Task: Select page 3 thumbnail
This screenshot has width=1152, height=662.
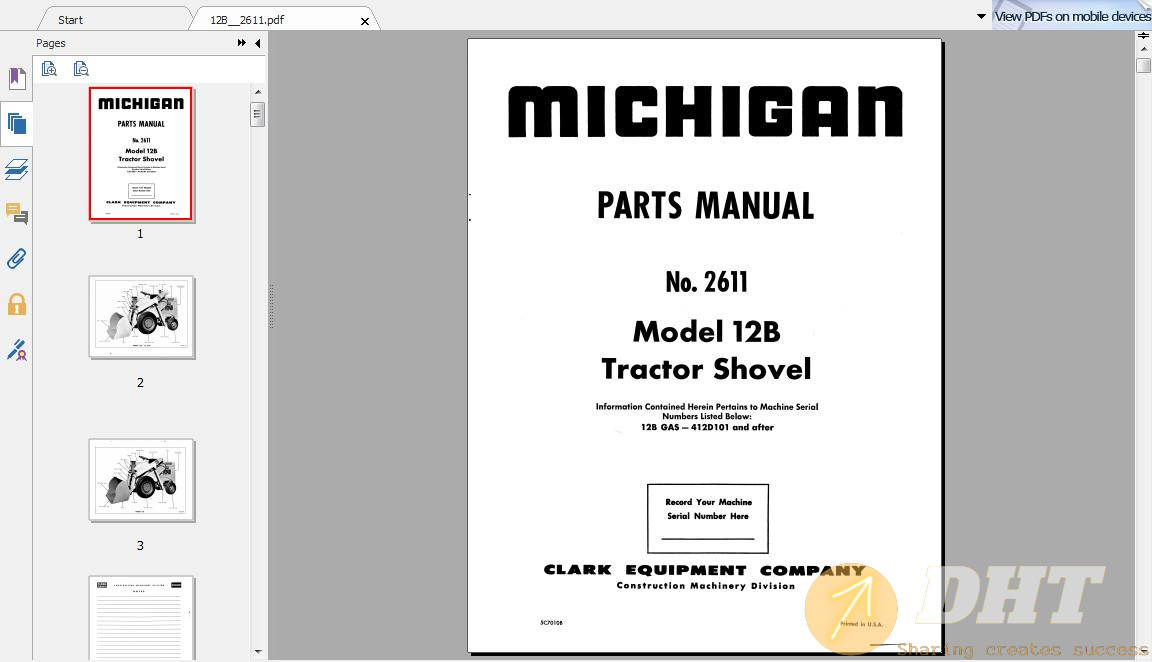Action: pyautogui.click(x=141, y=480)
